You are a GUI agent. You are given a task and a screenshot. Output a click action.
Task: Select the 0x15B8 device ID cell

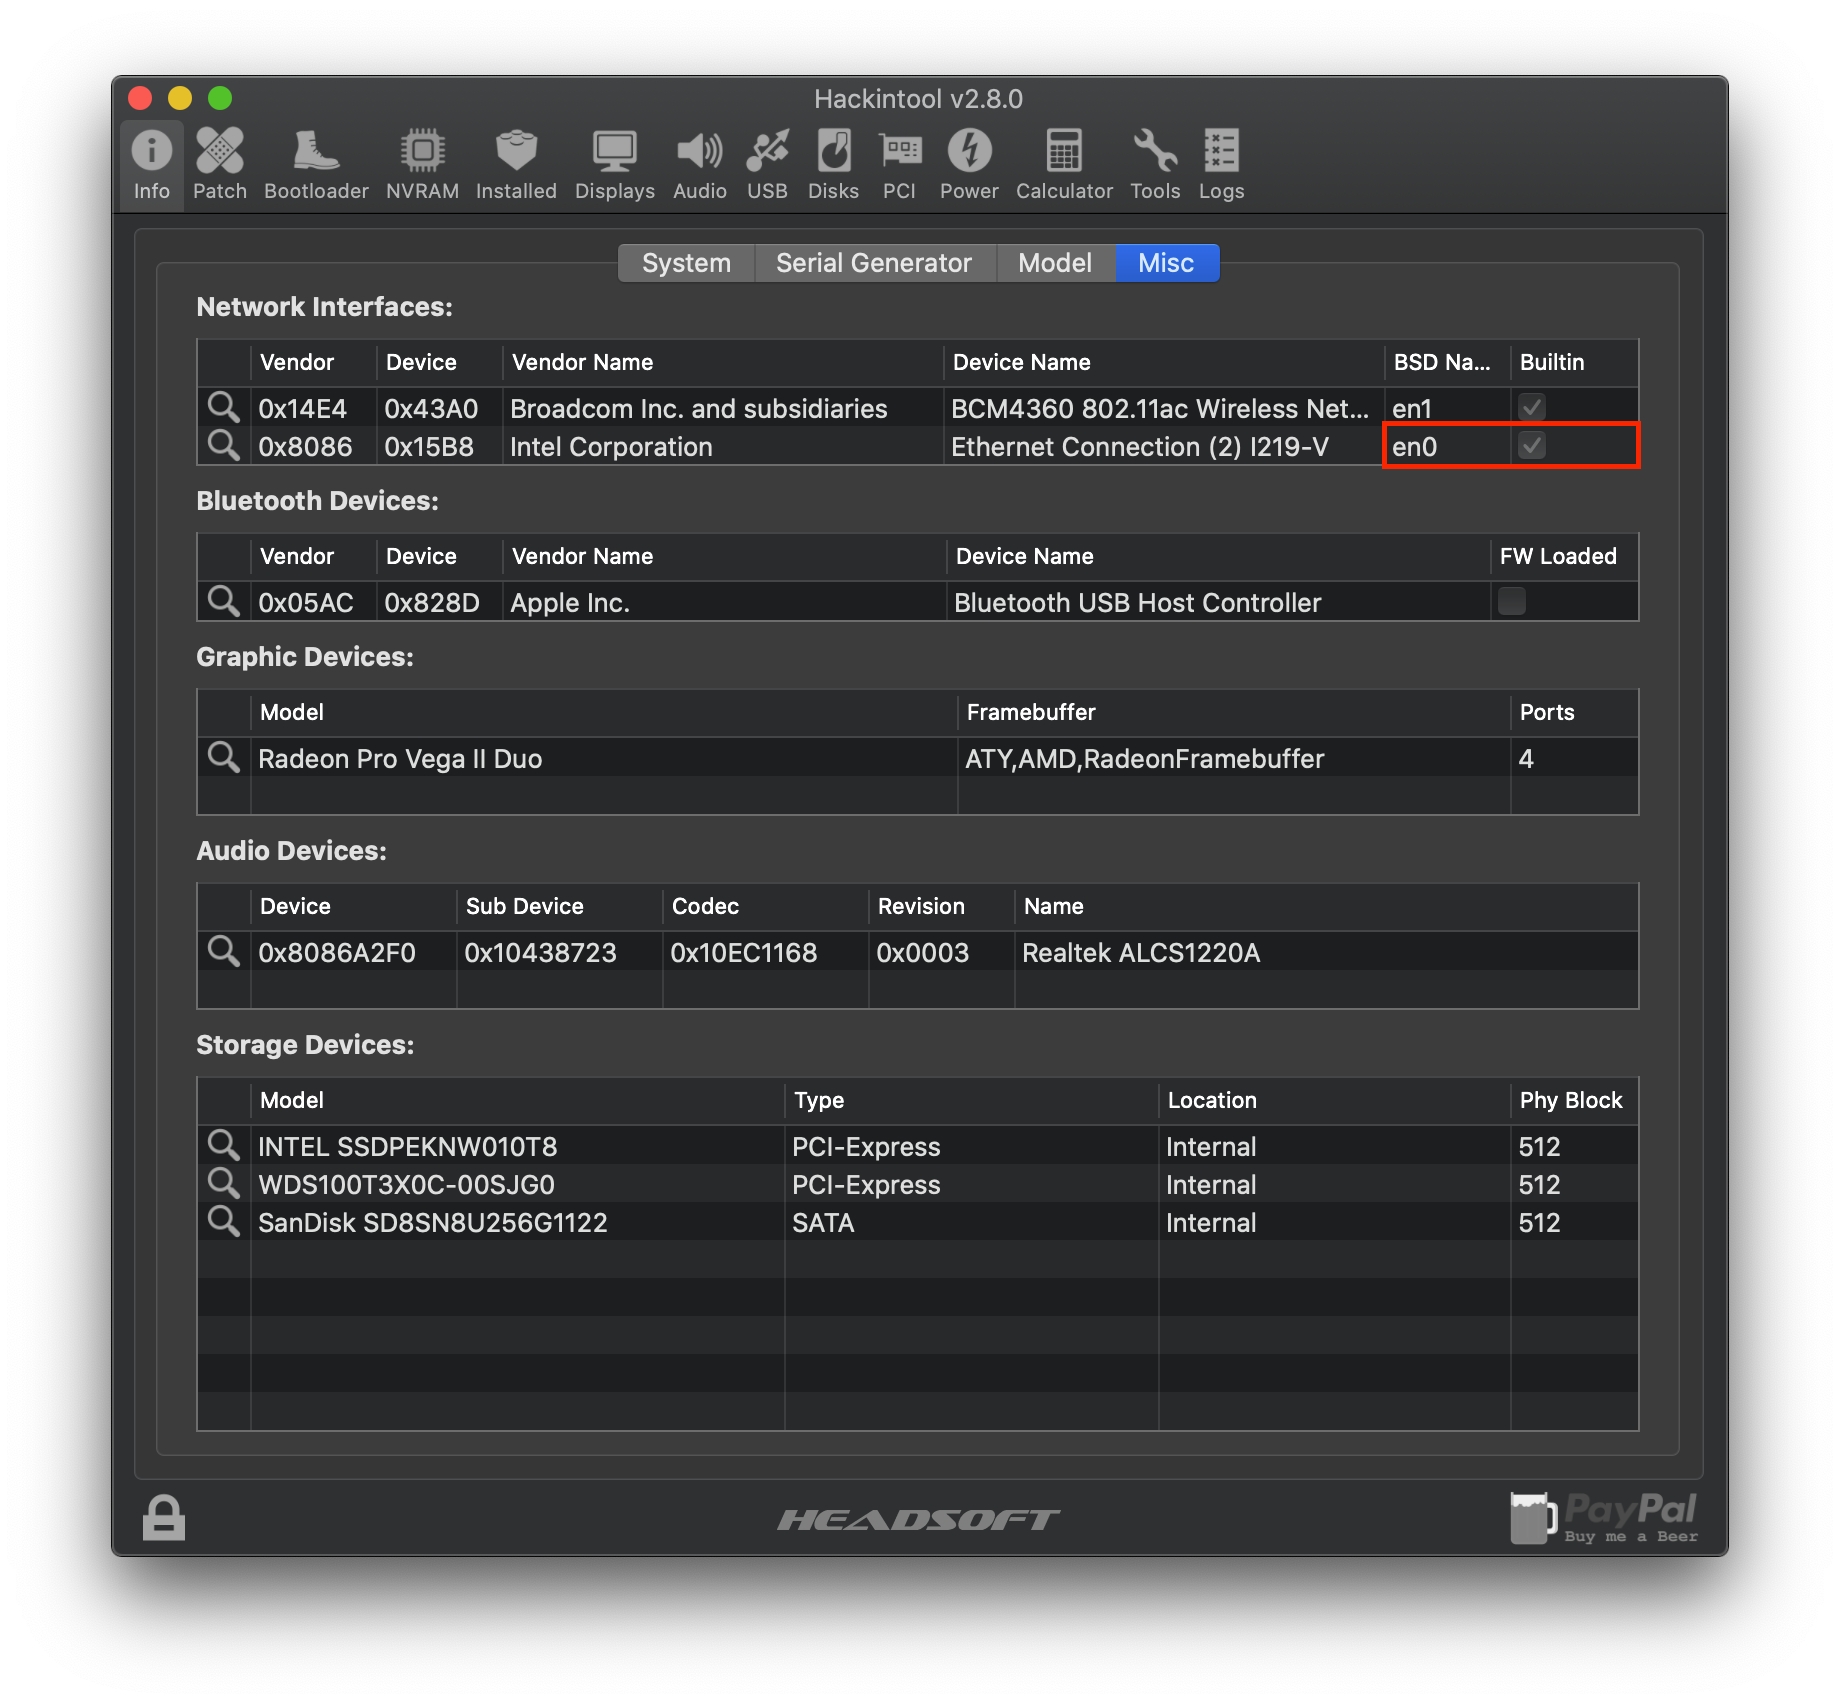click(x=439, y=446)
